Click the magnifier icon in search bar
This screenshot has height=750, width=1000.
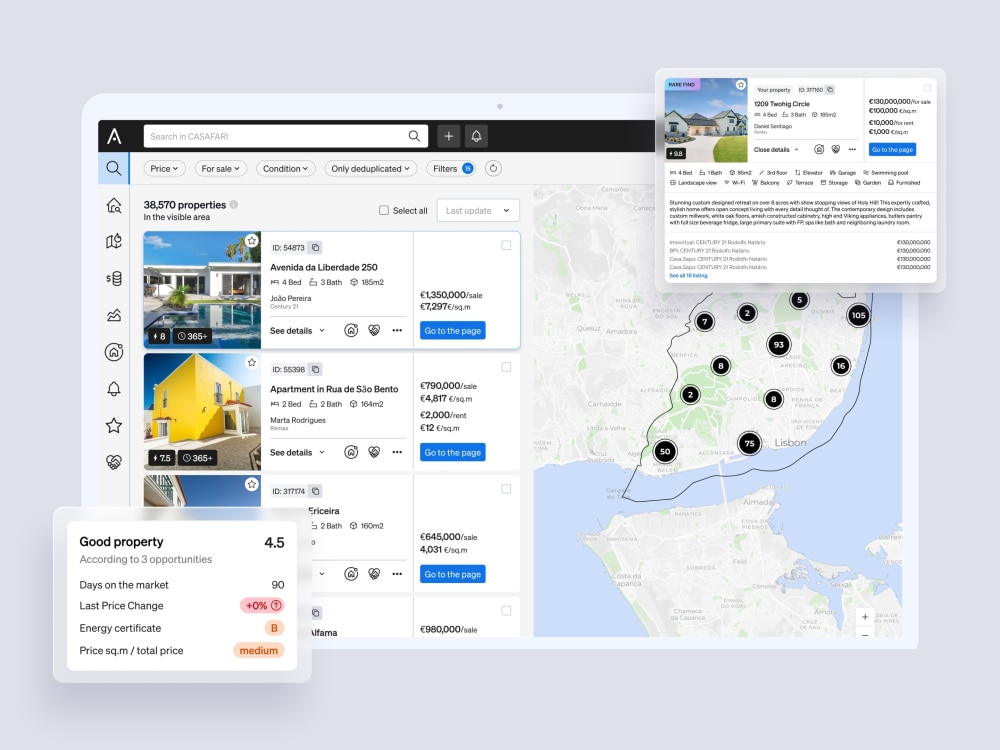(x=414, y=136)
